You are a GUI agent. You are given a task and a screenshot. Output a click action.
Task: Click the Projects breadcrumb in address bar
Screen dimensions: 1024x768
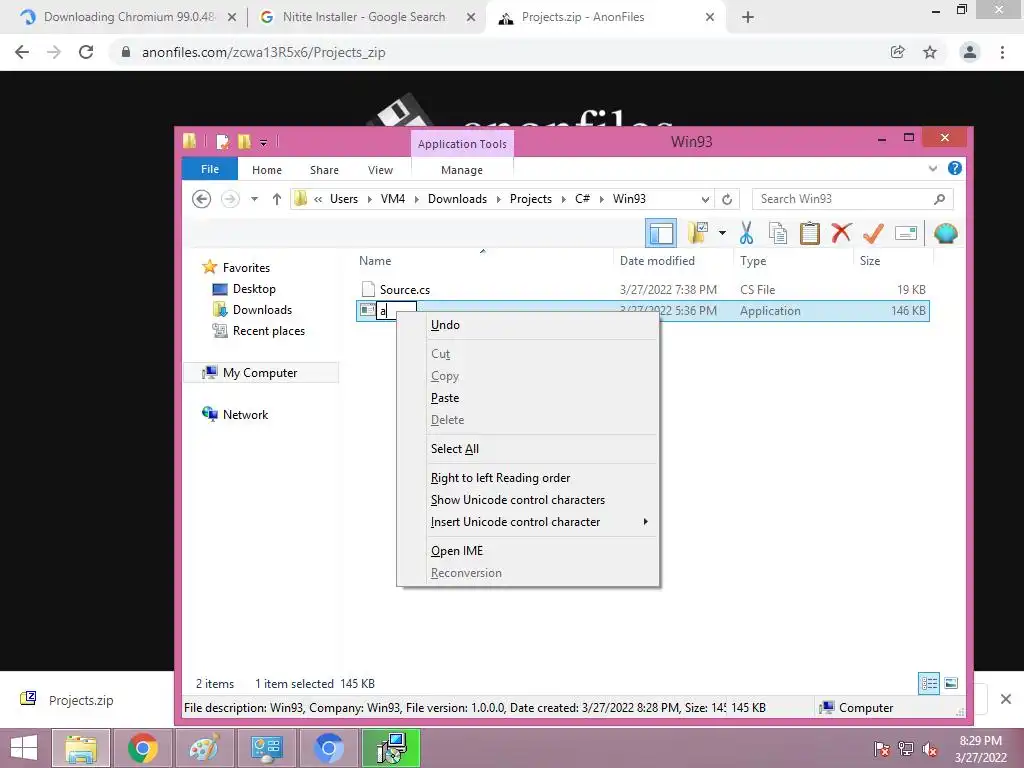[x=530, y=199]
